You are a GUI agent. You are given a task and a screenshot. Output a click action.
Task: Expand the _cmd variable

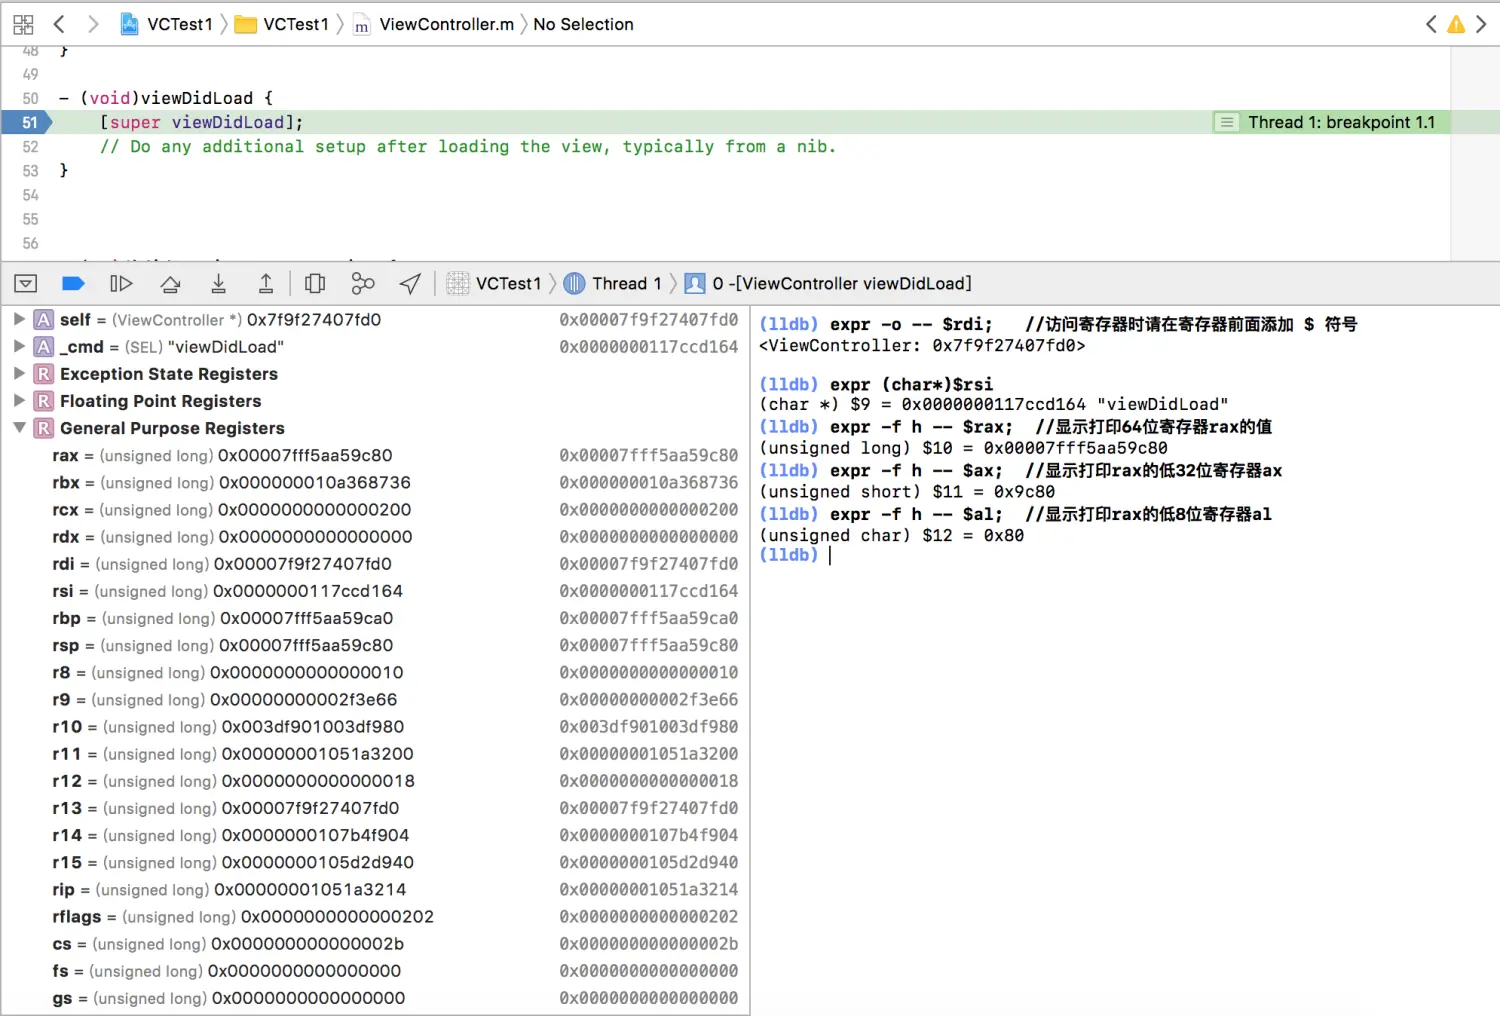tap(19, 347)
